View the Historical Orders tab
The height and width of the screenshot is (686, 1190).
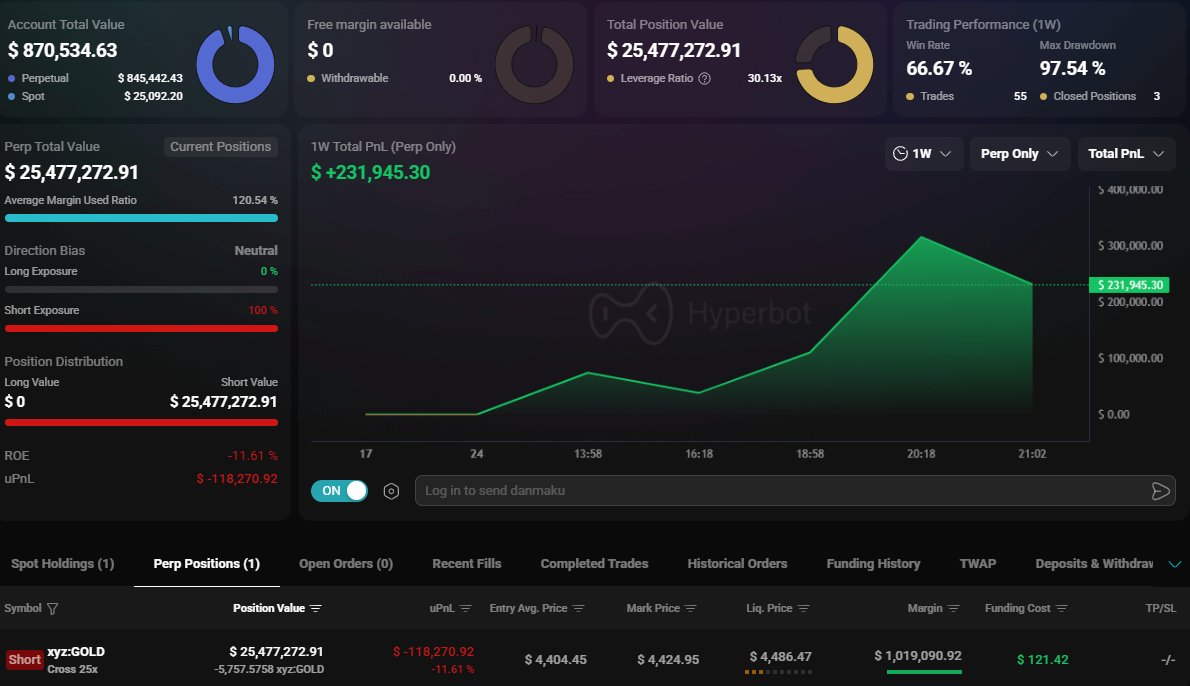click(737, 564)
